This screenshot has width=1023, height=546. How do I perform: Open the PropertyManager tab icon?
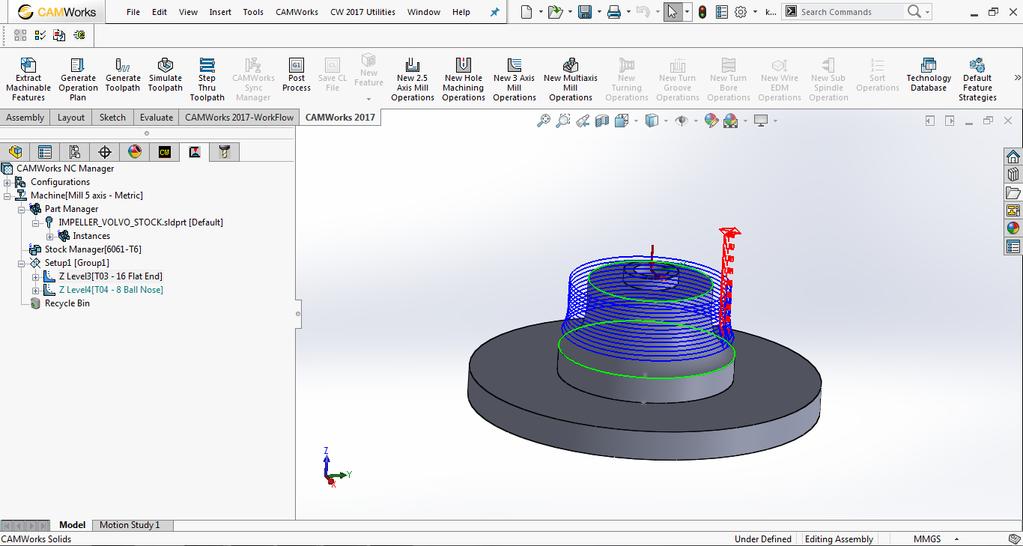[x=45, y=152]
